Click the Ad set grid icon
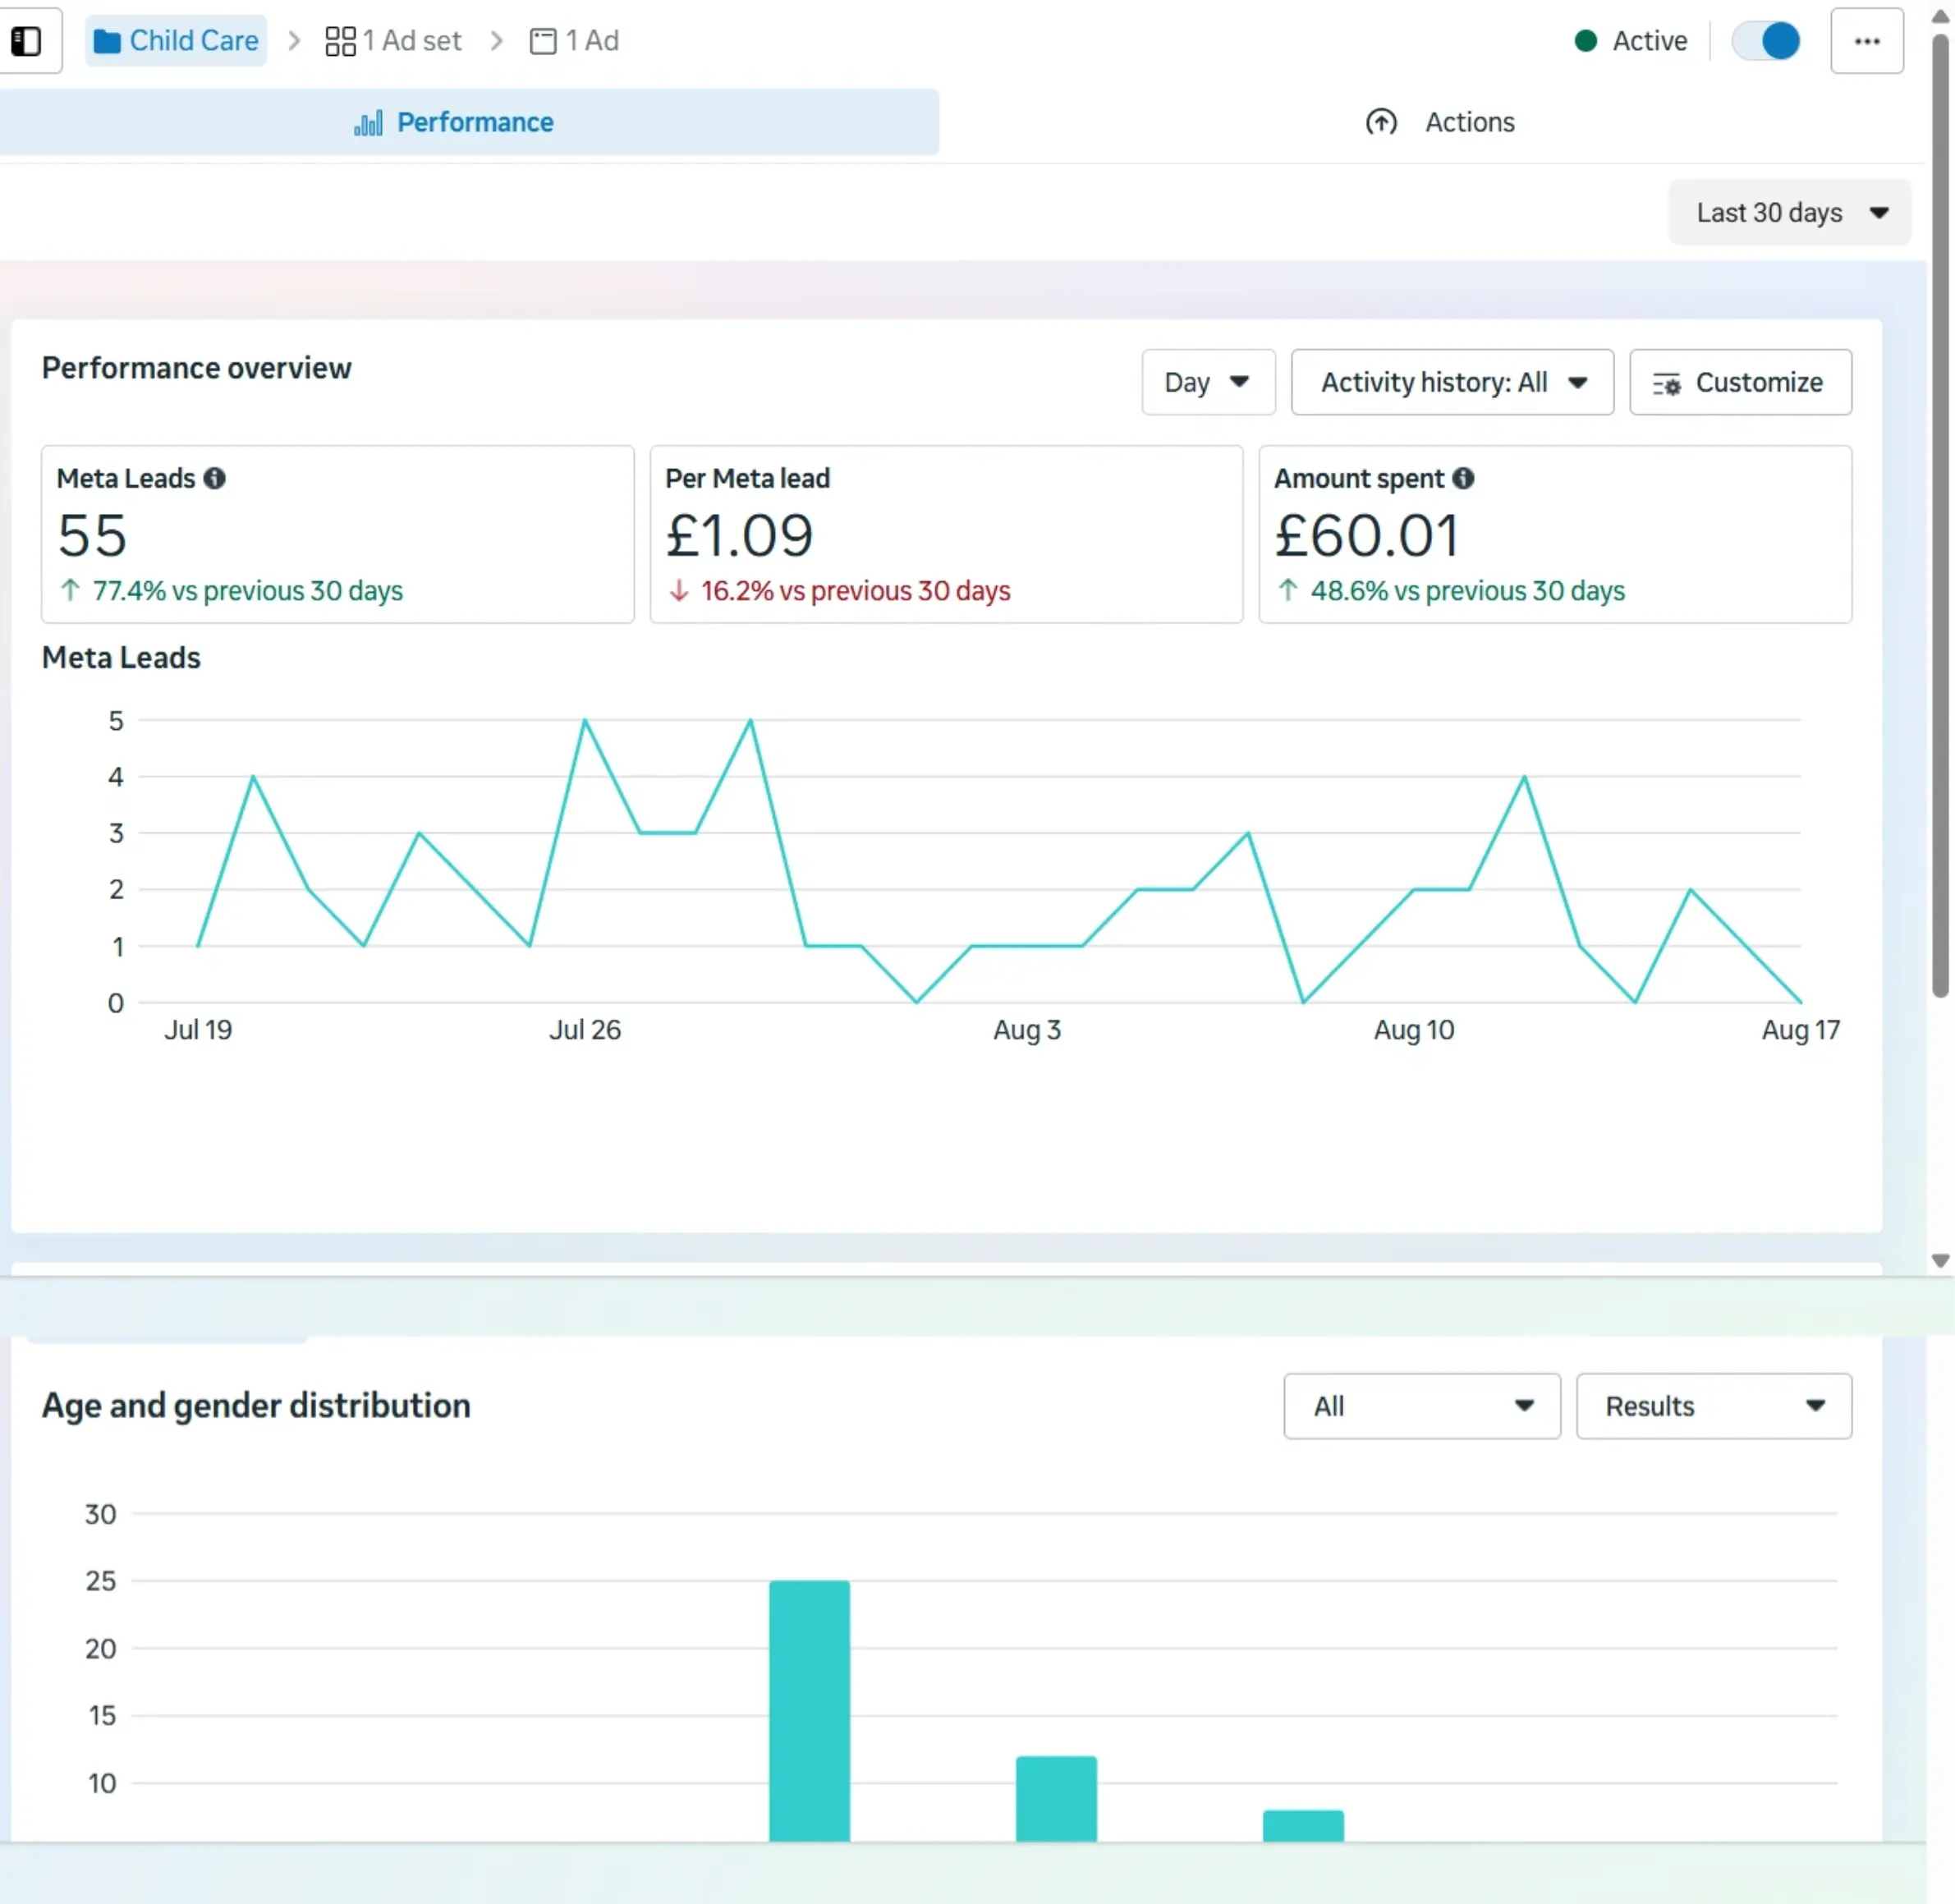Screen dimensions: 1955x1904 [x=340, y=41]
